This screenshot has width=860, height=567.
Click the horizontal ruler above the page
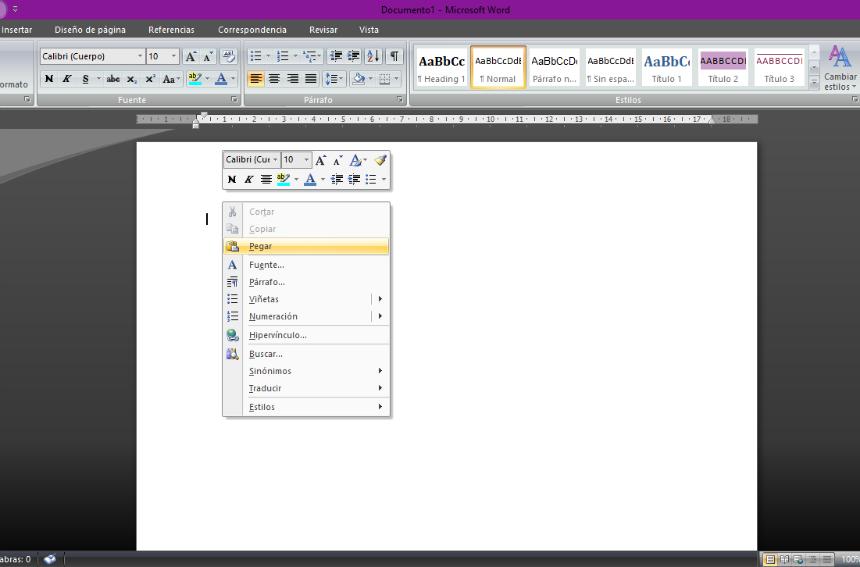450,119
